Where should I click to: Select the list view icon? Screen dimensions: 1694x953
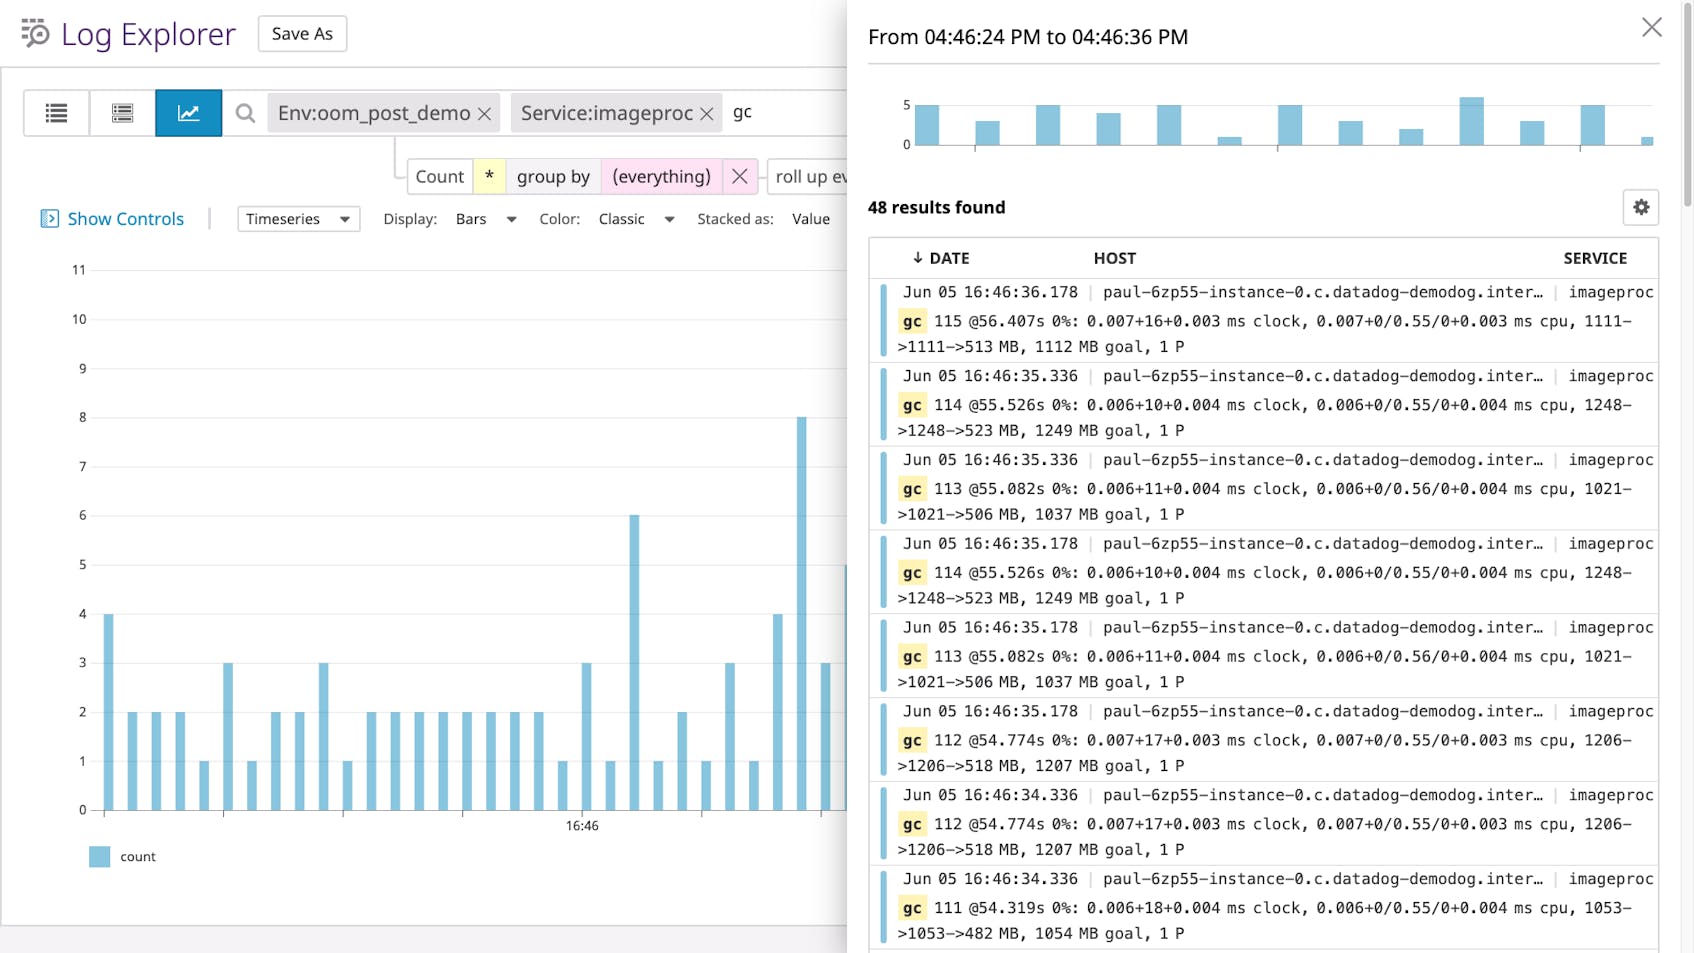pyautogui.click(x=56, y=112)
